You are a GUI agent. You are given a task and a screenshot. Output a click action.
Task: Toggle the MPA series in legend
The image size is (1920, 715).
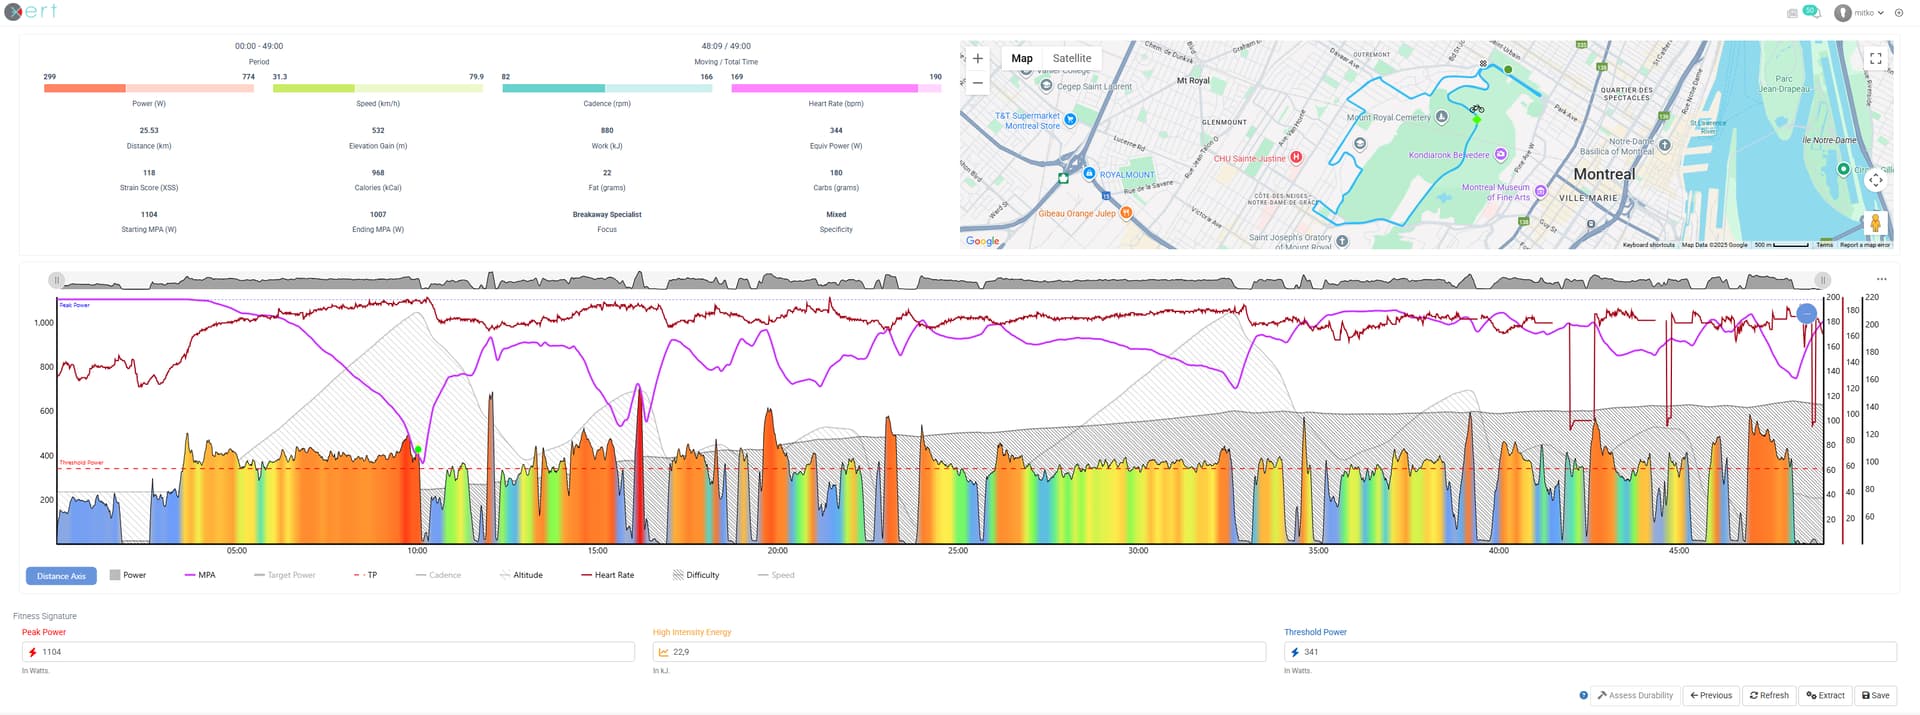[x=199, y=575]
